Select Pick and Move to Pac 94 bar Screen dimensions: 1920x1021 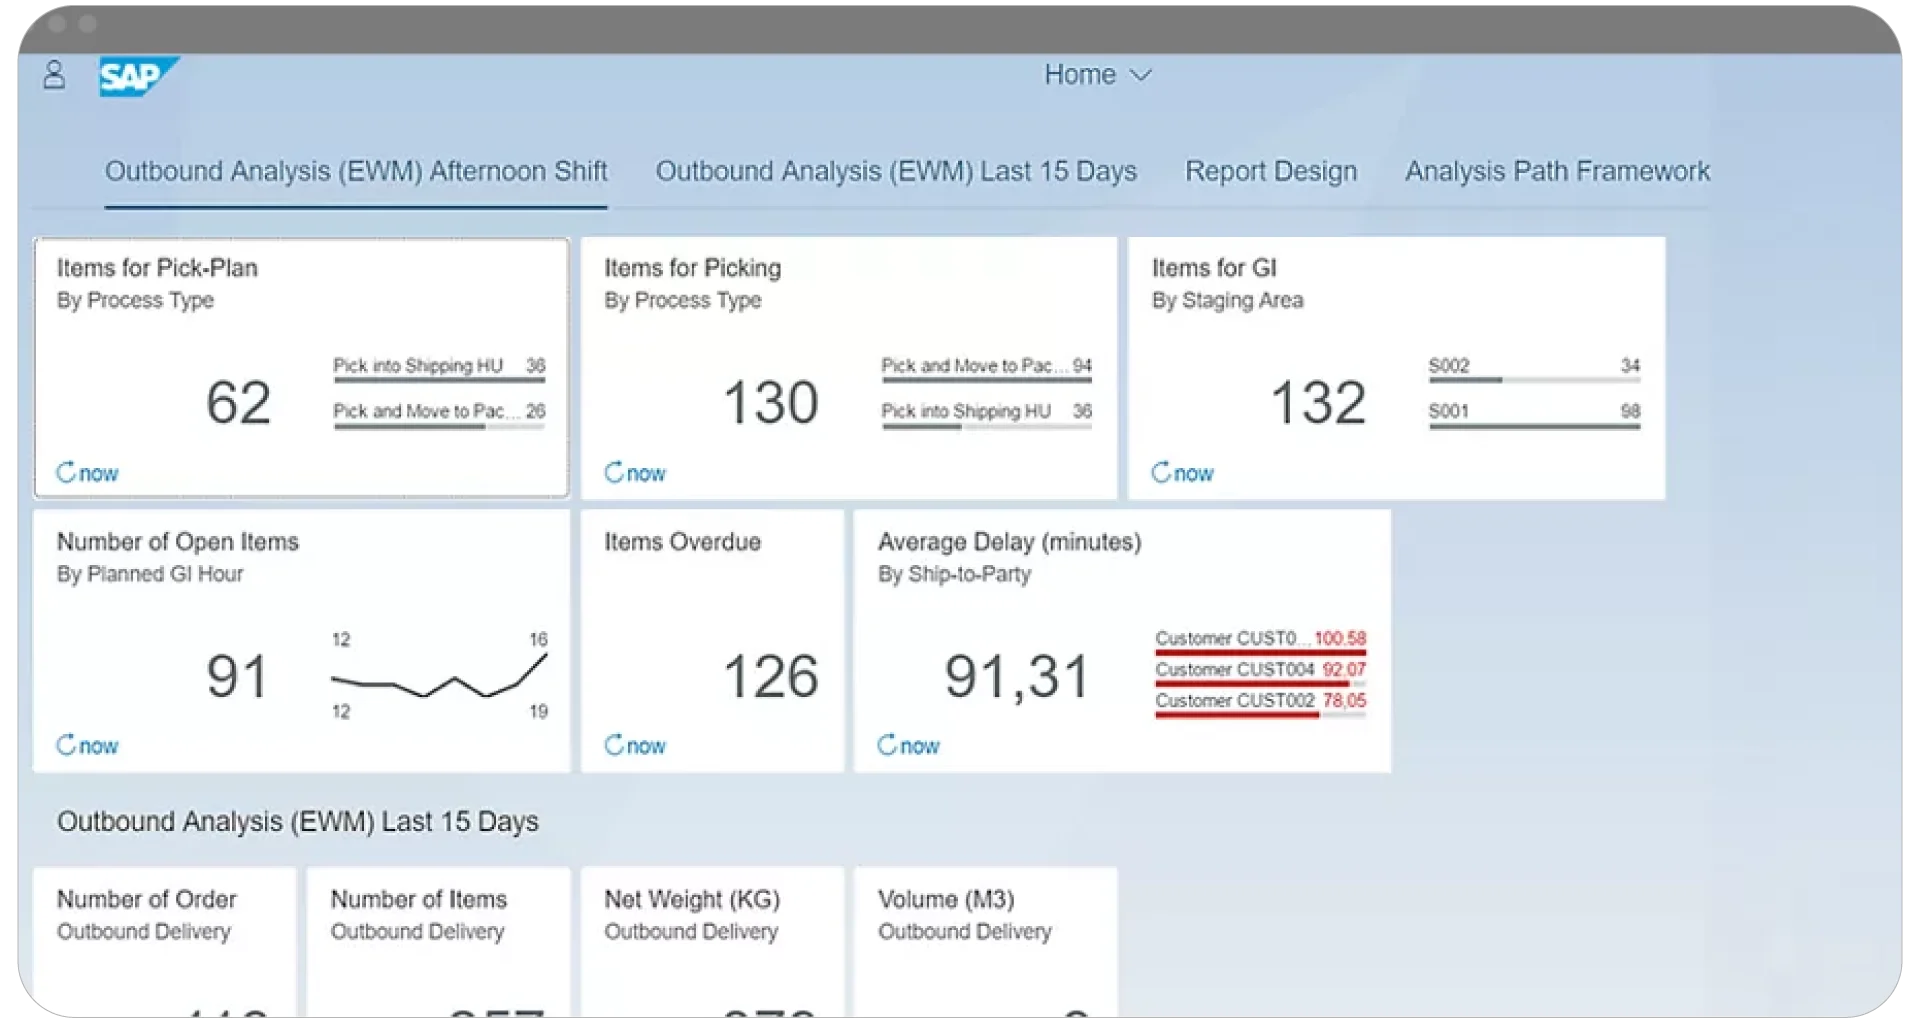986,369
